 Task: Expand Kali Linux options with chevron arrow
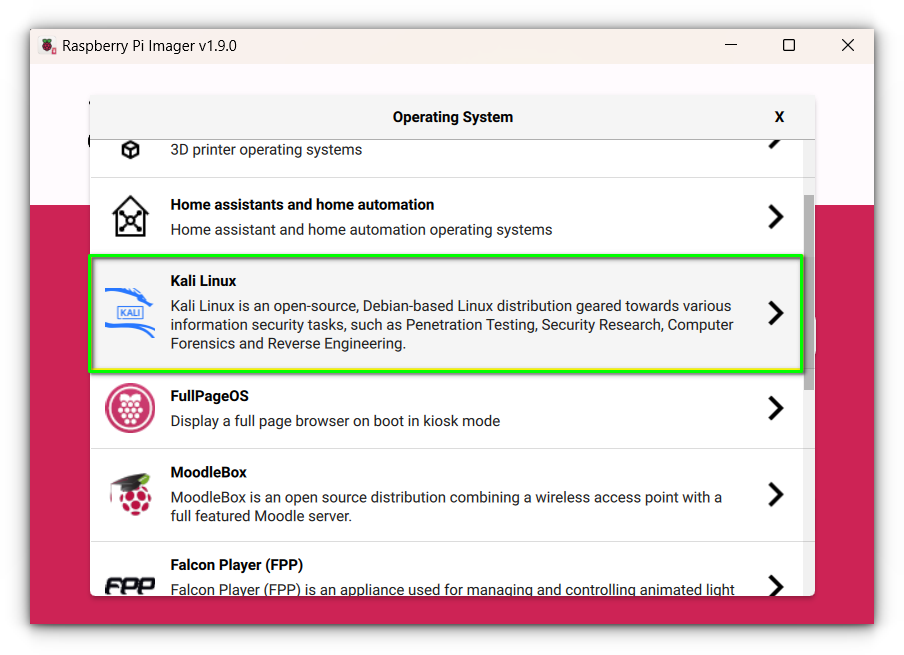[775, 313]
